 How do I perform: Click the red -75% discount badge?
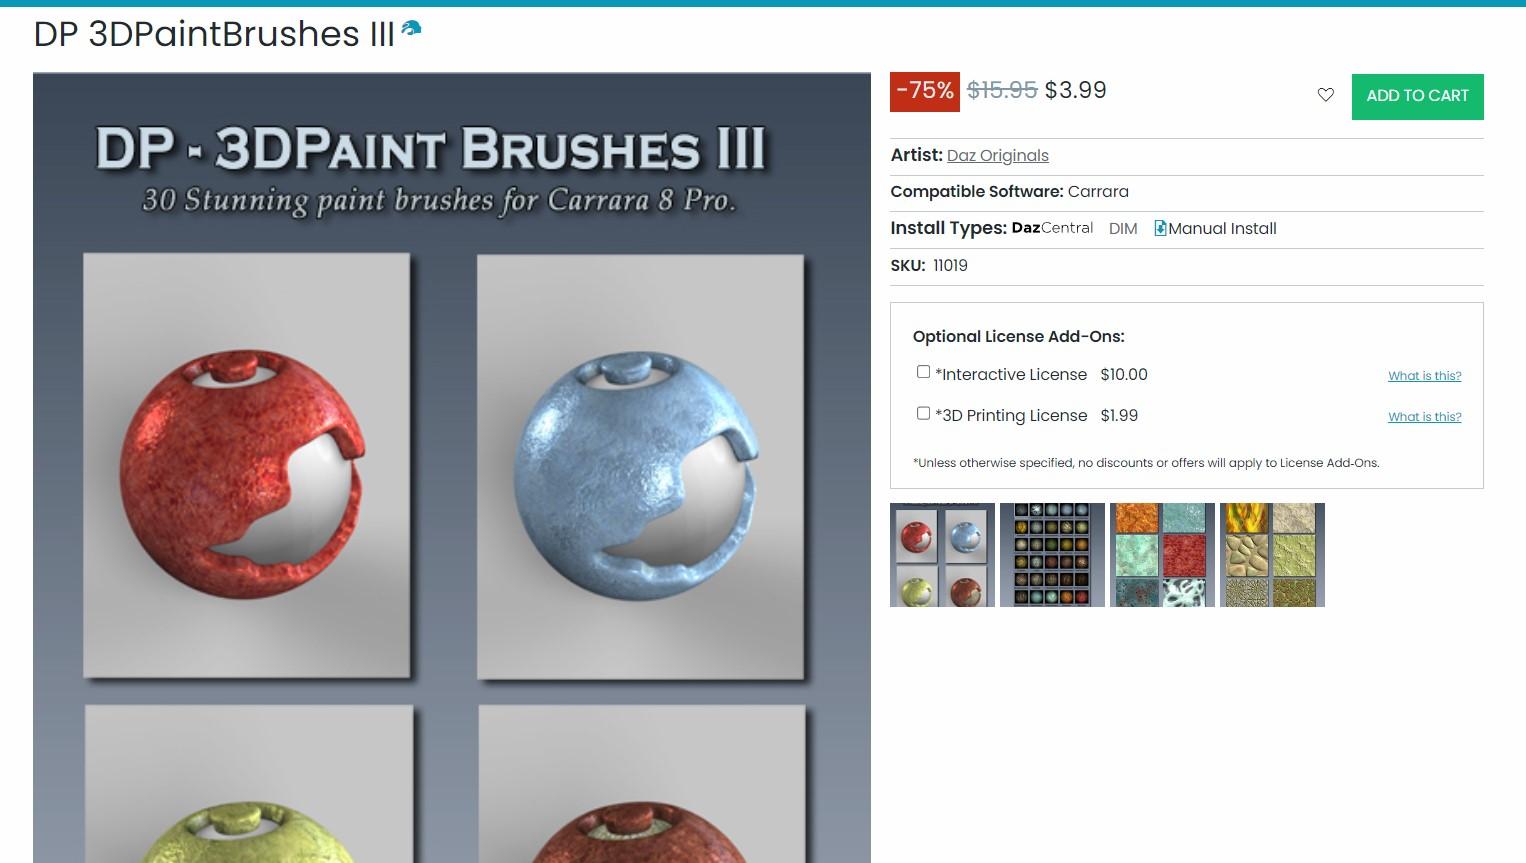[x=924, y=91]
